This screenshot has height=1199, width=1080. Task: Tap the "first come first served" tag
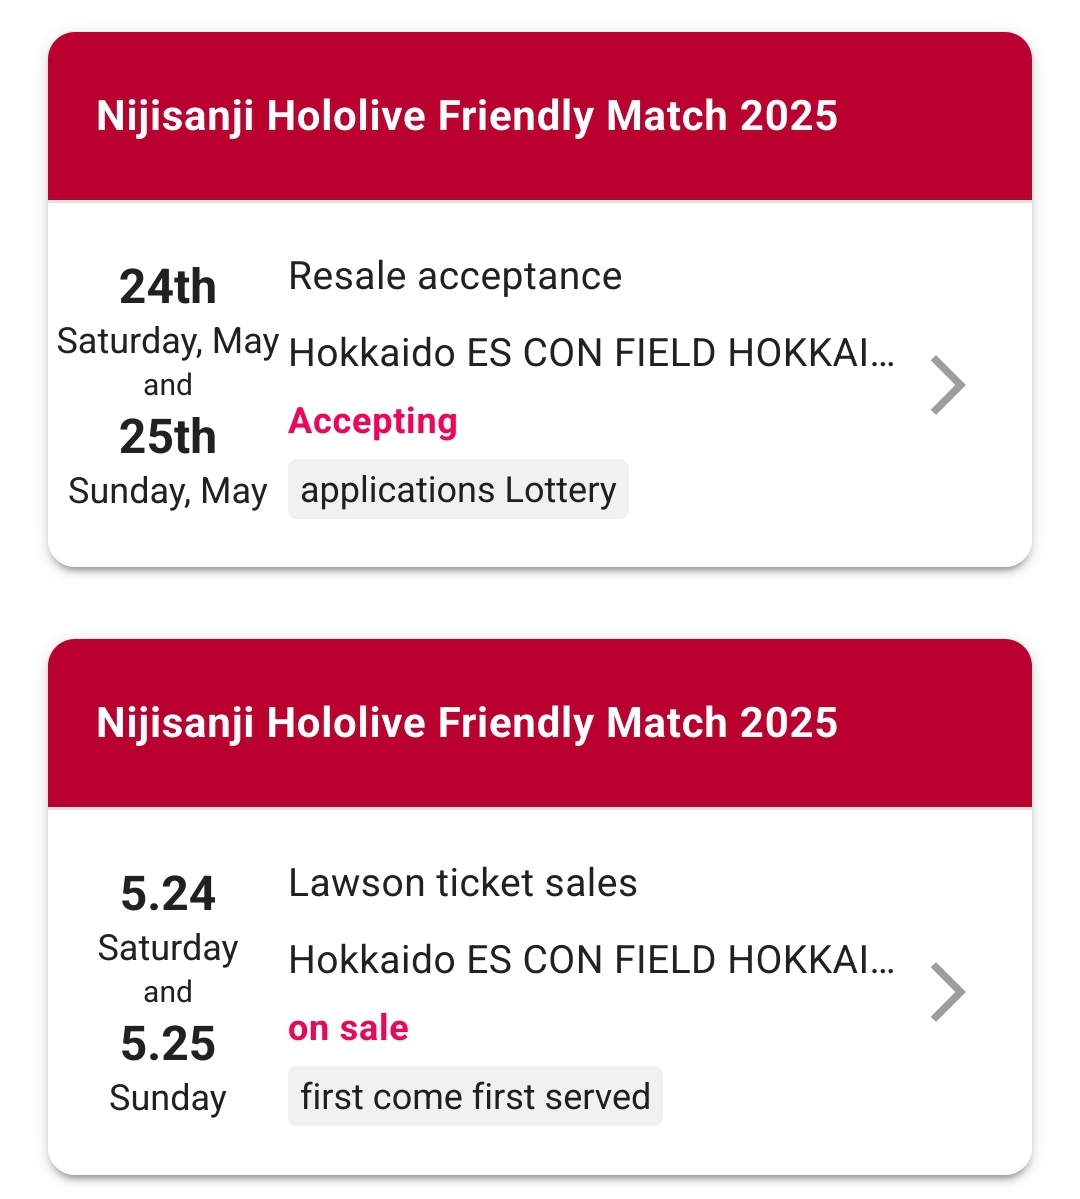[475, 1097]
